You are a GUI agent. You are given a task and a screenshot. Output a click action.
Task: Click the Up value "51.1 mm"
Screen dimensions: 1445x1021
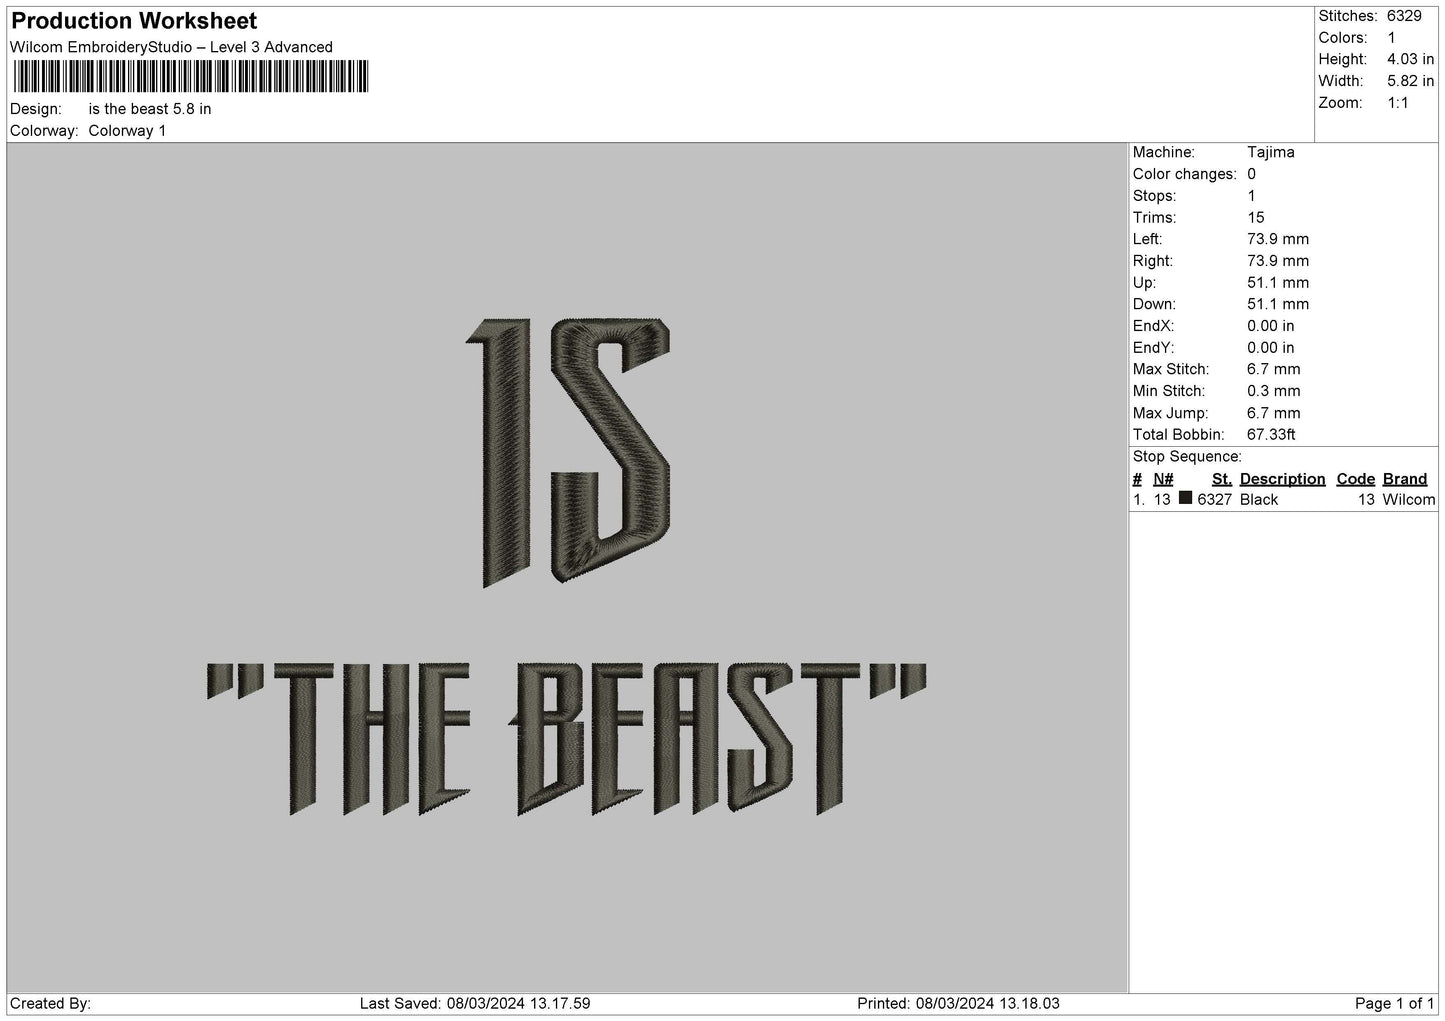[1278, 282]
